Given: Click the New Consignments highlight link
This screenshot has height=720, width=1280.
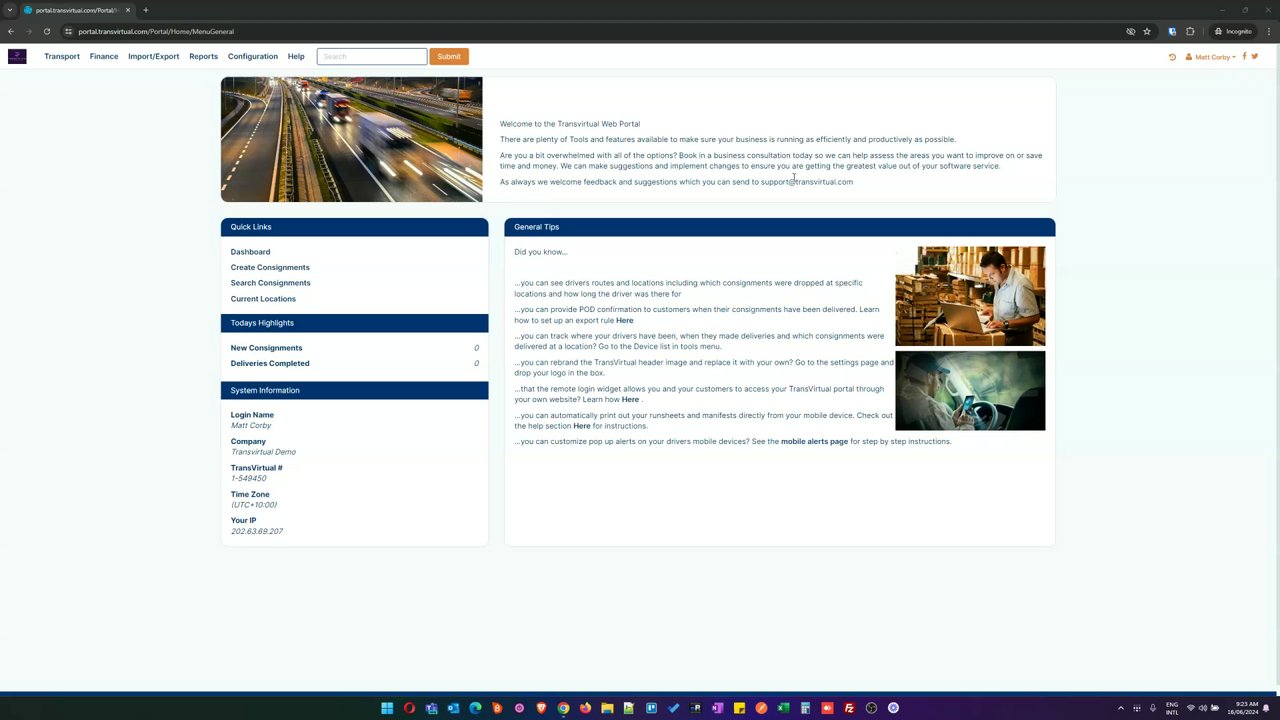Looking at the screenshot, I should point(266,348).
